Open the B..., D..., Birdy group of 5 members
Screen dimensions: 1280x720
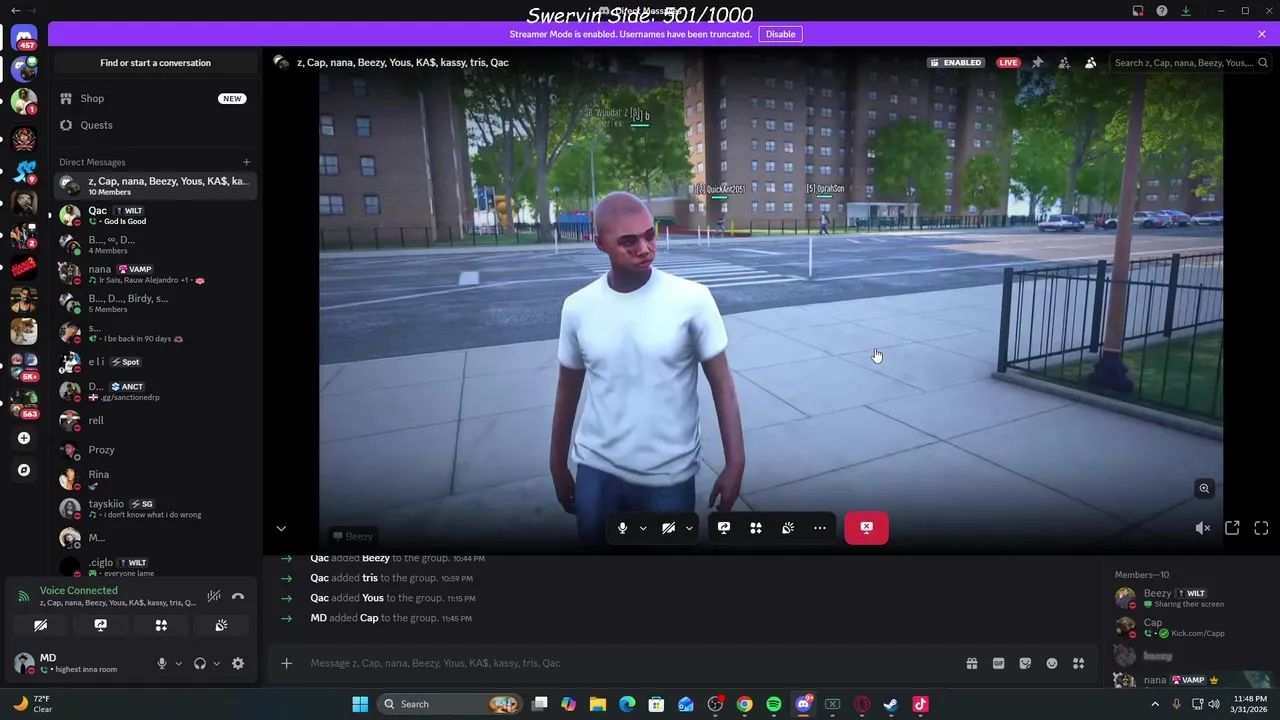(x=155, y=303)
